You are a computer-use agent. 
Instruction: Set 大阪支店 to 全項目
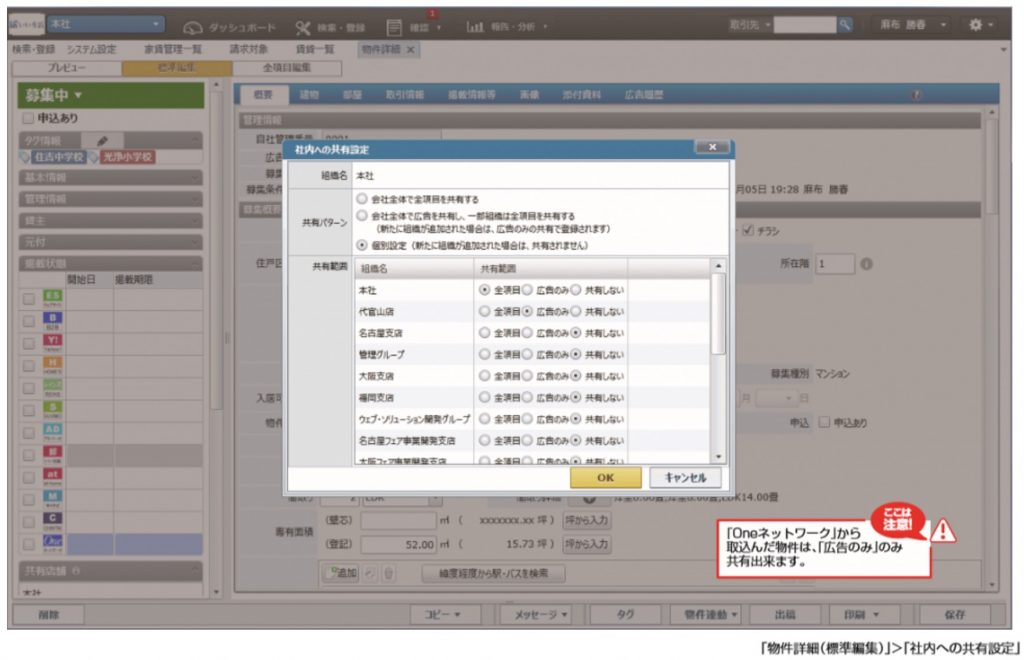tap(484, 376)
